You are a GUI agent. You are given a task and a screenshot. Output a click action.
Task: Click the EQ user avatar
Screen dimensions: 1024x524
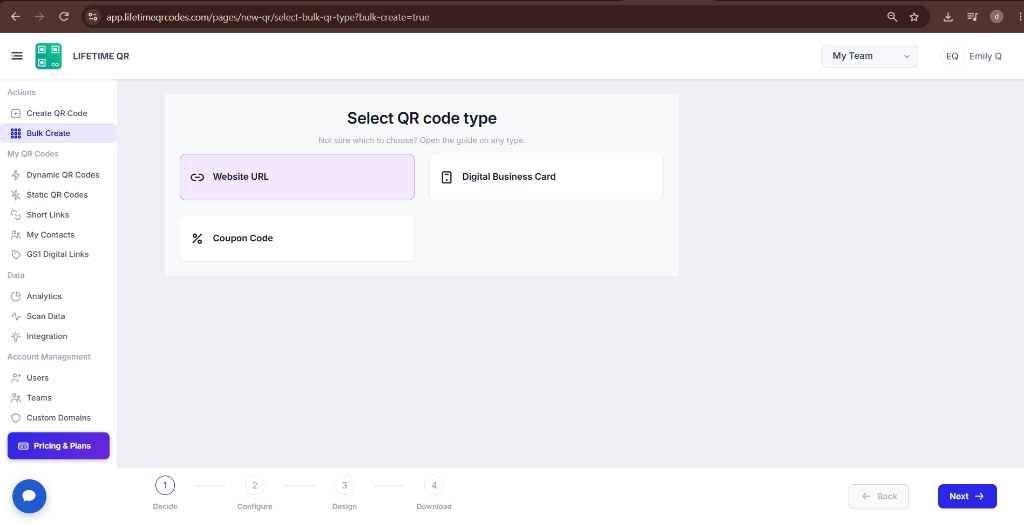click(952, 56)
